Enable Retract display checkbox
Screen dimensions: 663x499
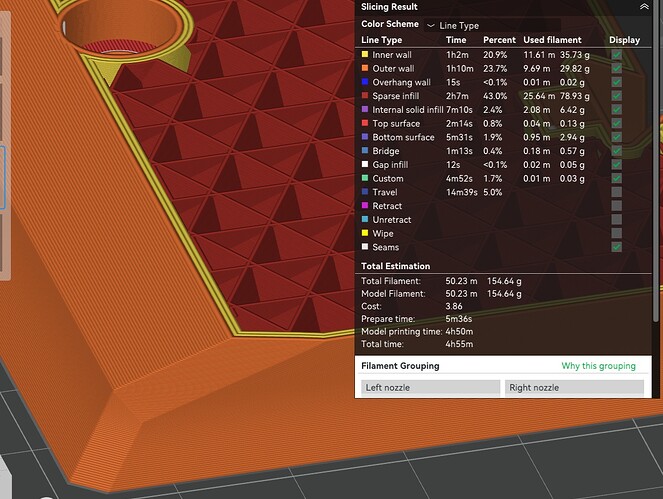(x=616, y=206)
